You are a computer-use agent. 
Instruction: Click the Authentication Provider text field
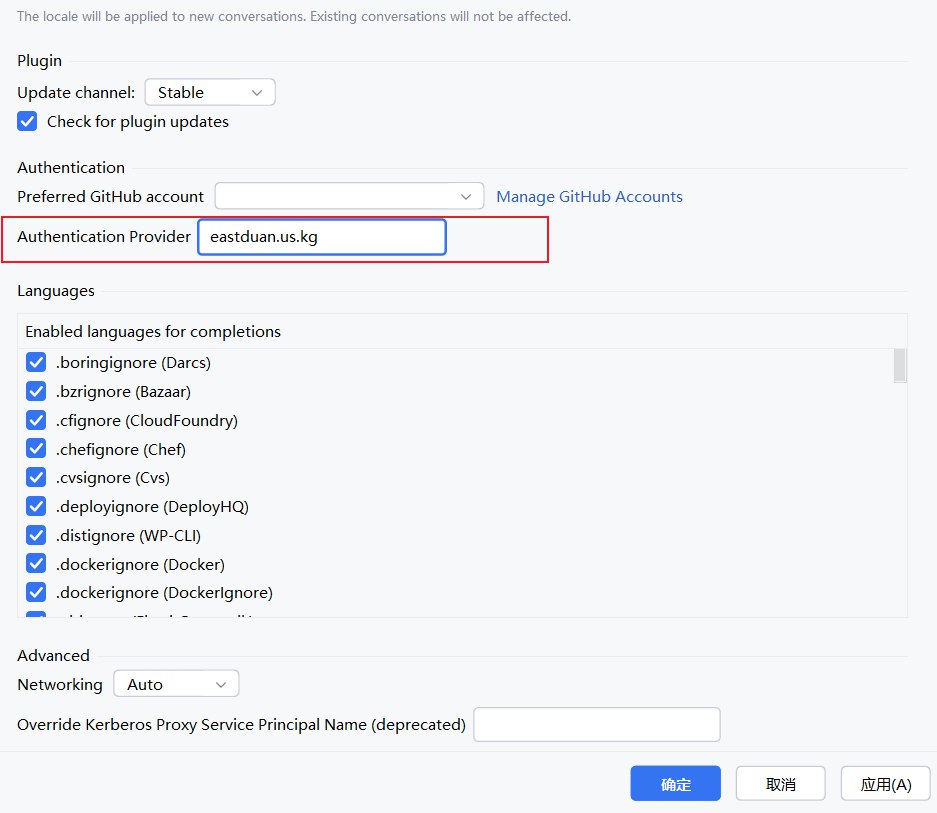point(321,238)
